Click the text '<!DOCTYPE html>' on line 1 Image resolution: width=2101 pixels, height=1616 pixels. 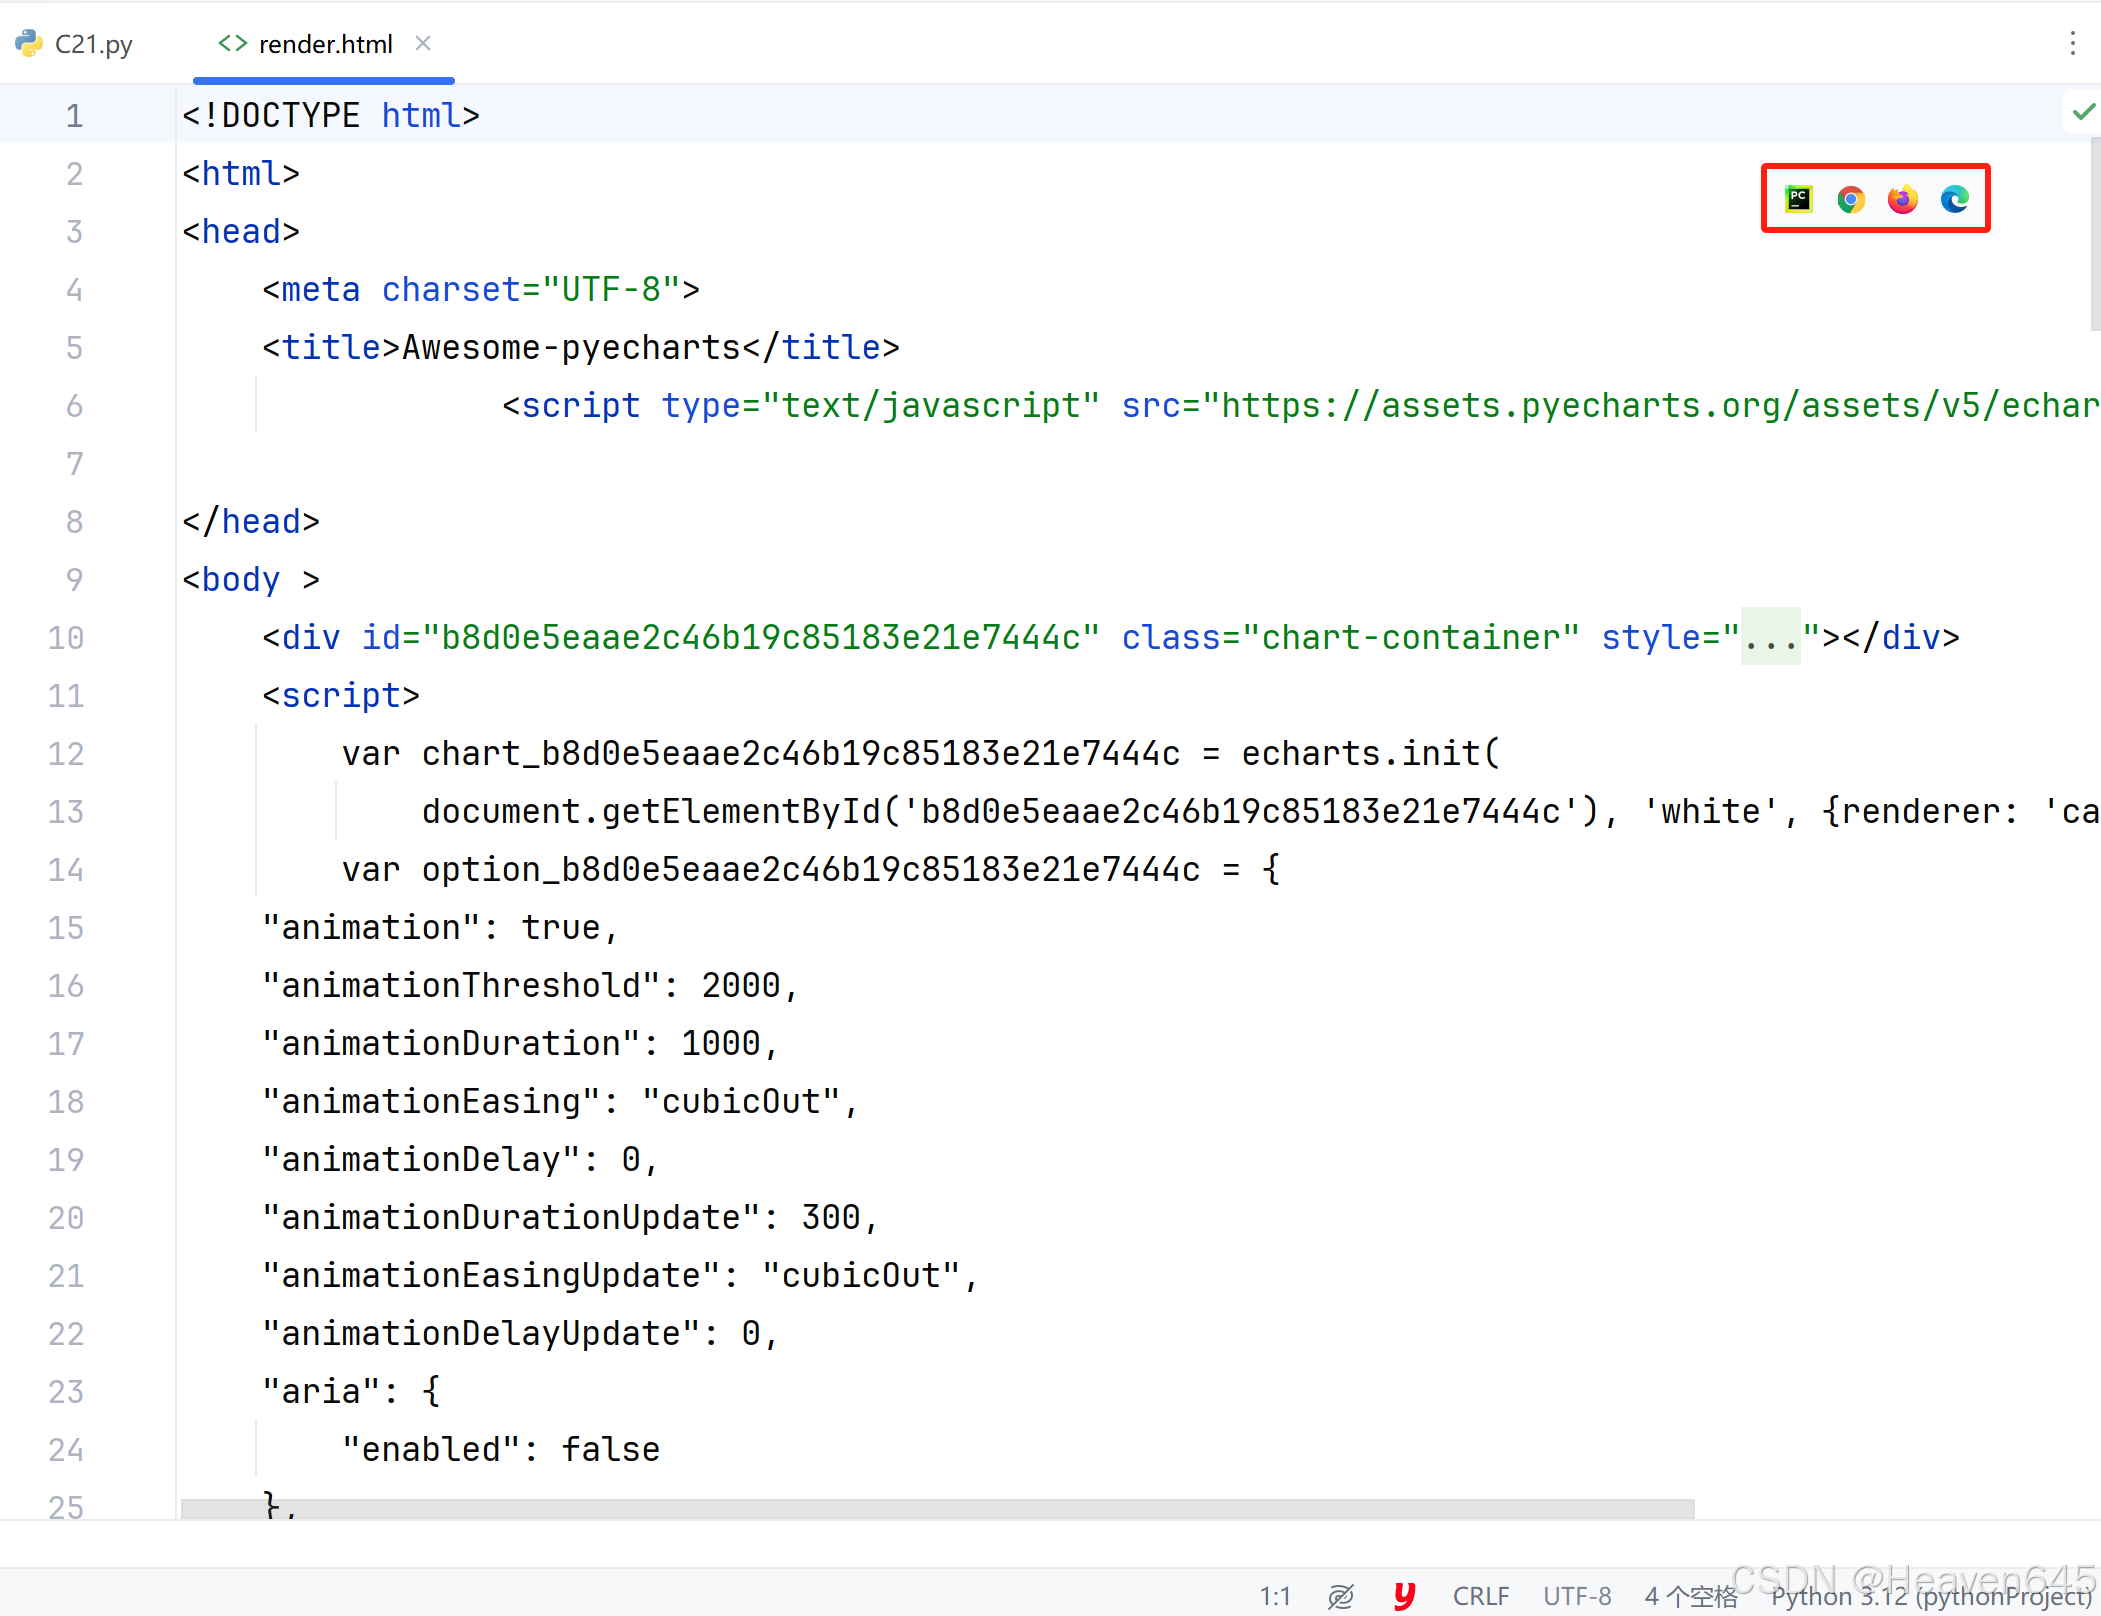coord(331,115)
